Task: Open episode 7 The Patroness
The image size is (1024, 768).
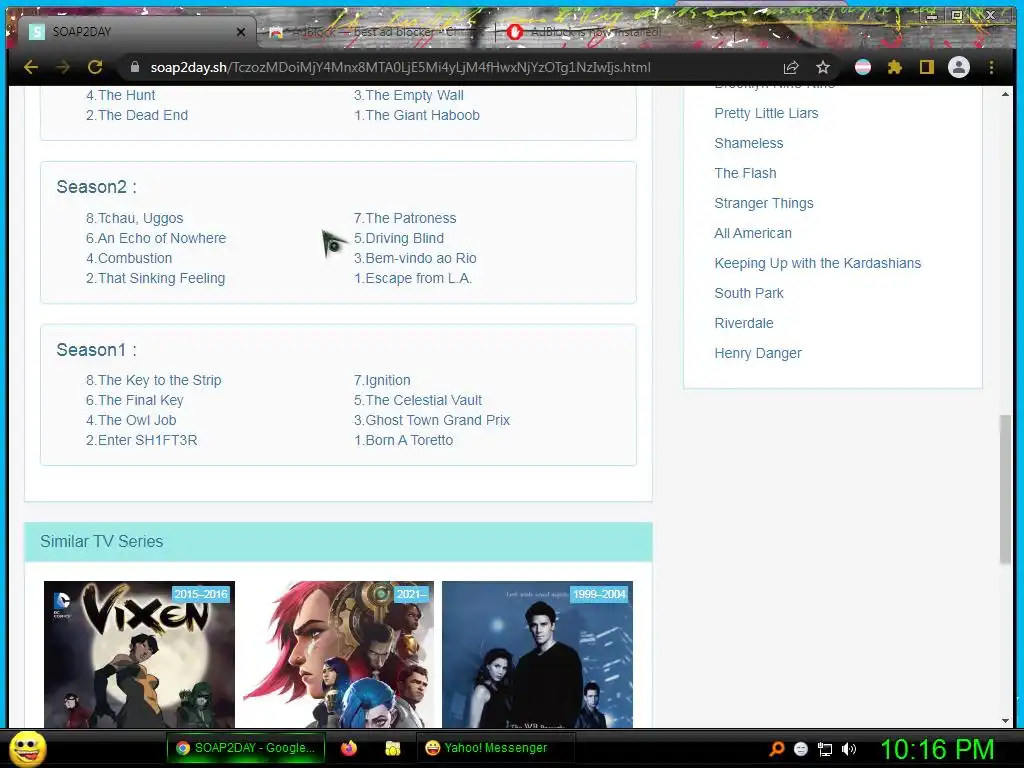Action: tap(405, 218)
